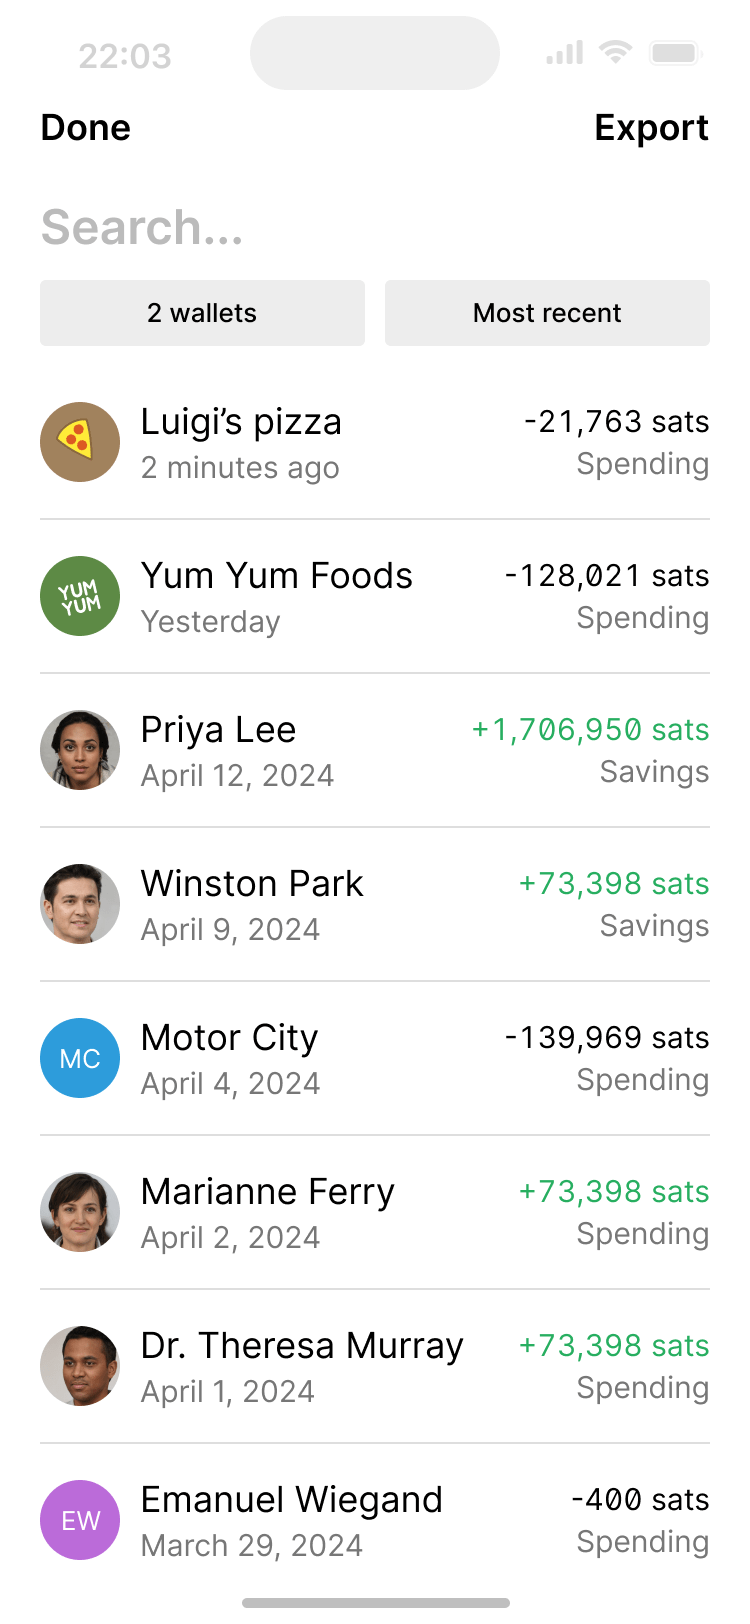Tap the Luigi's pizza slice icon
Viewport: 750px width, 1624px height.
click(x=80, y=442)
